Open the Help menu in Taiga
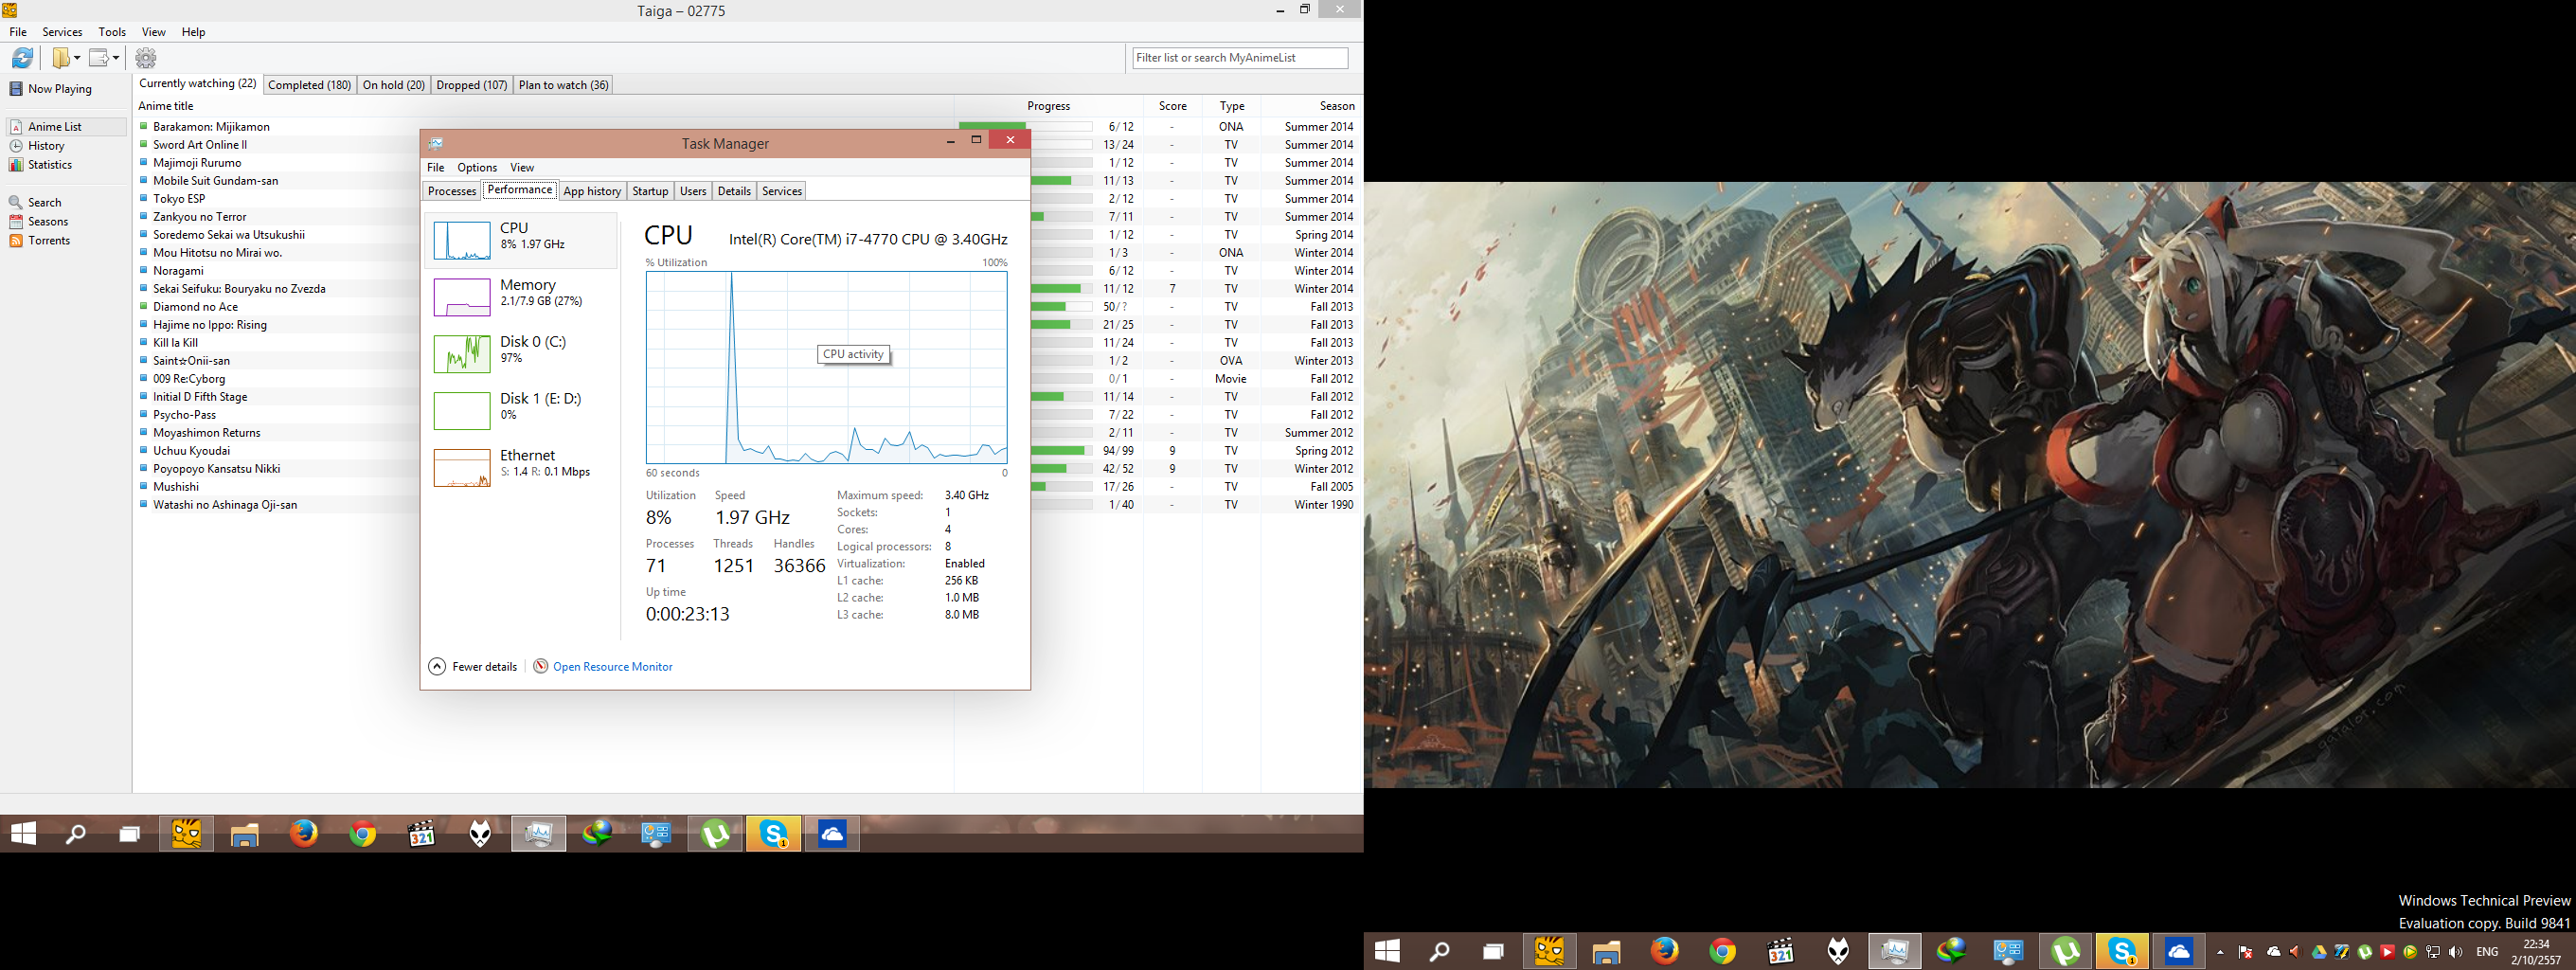The width and height of the screenshot is (2576, 970). tap(193, 32)
